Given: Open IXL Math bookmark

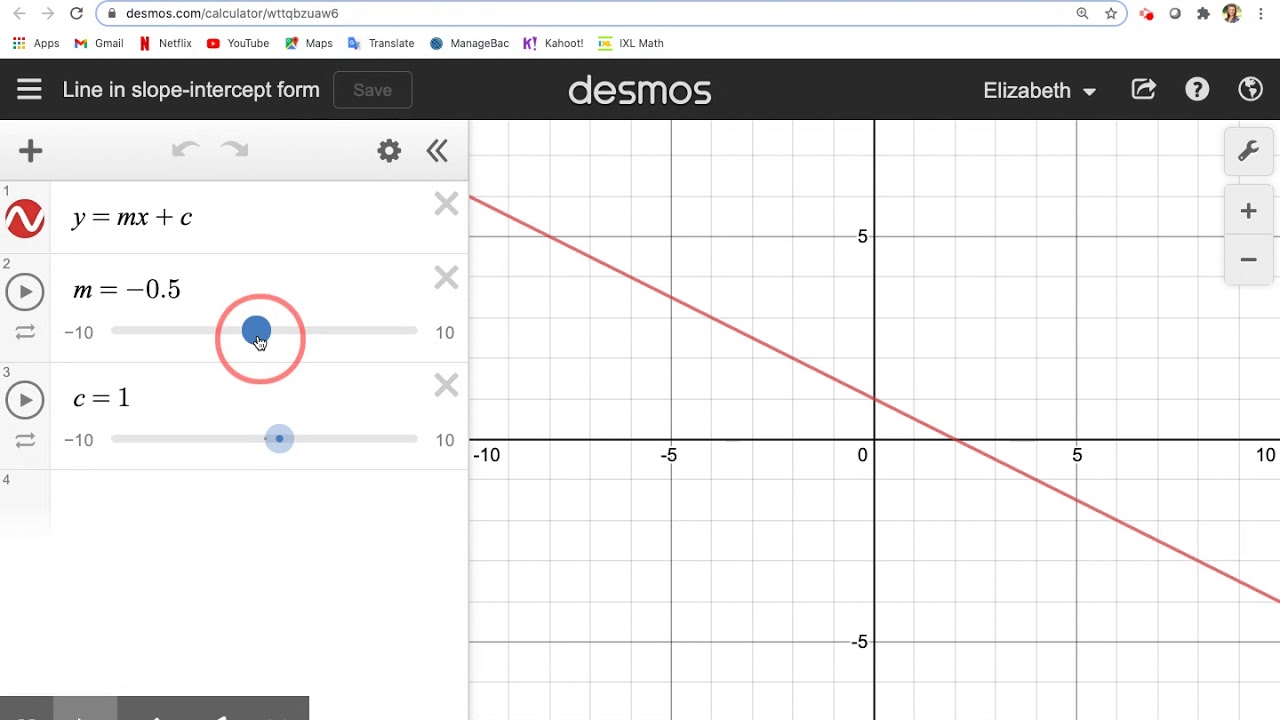Looking at the screenshot, I should (x=631, y=43).
